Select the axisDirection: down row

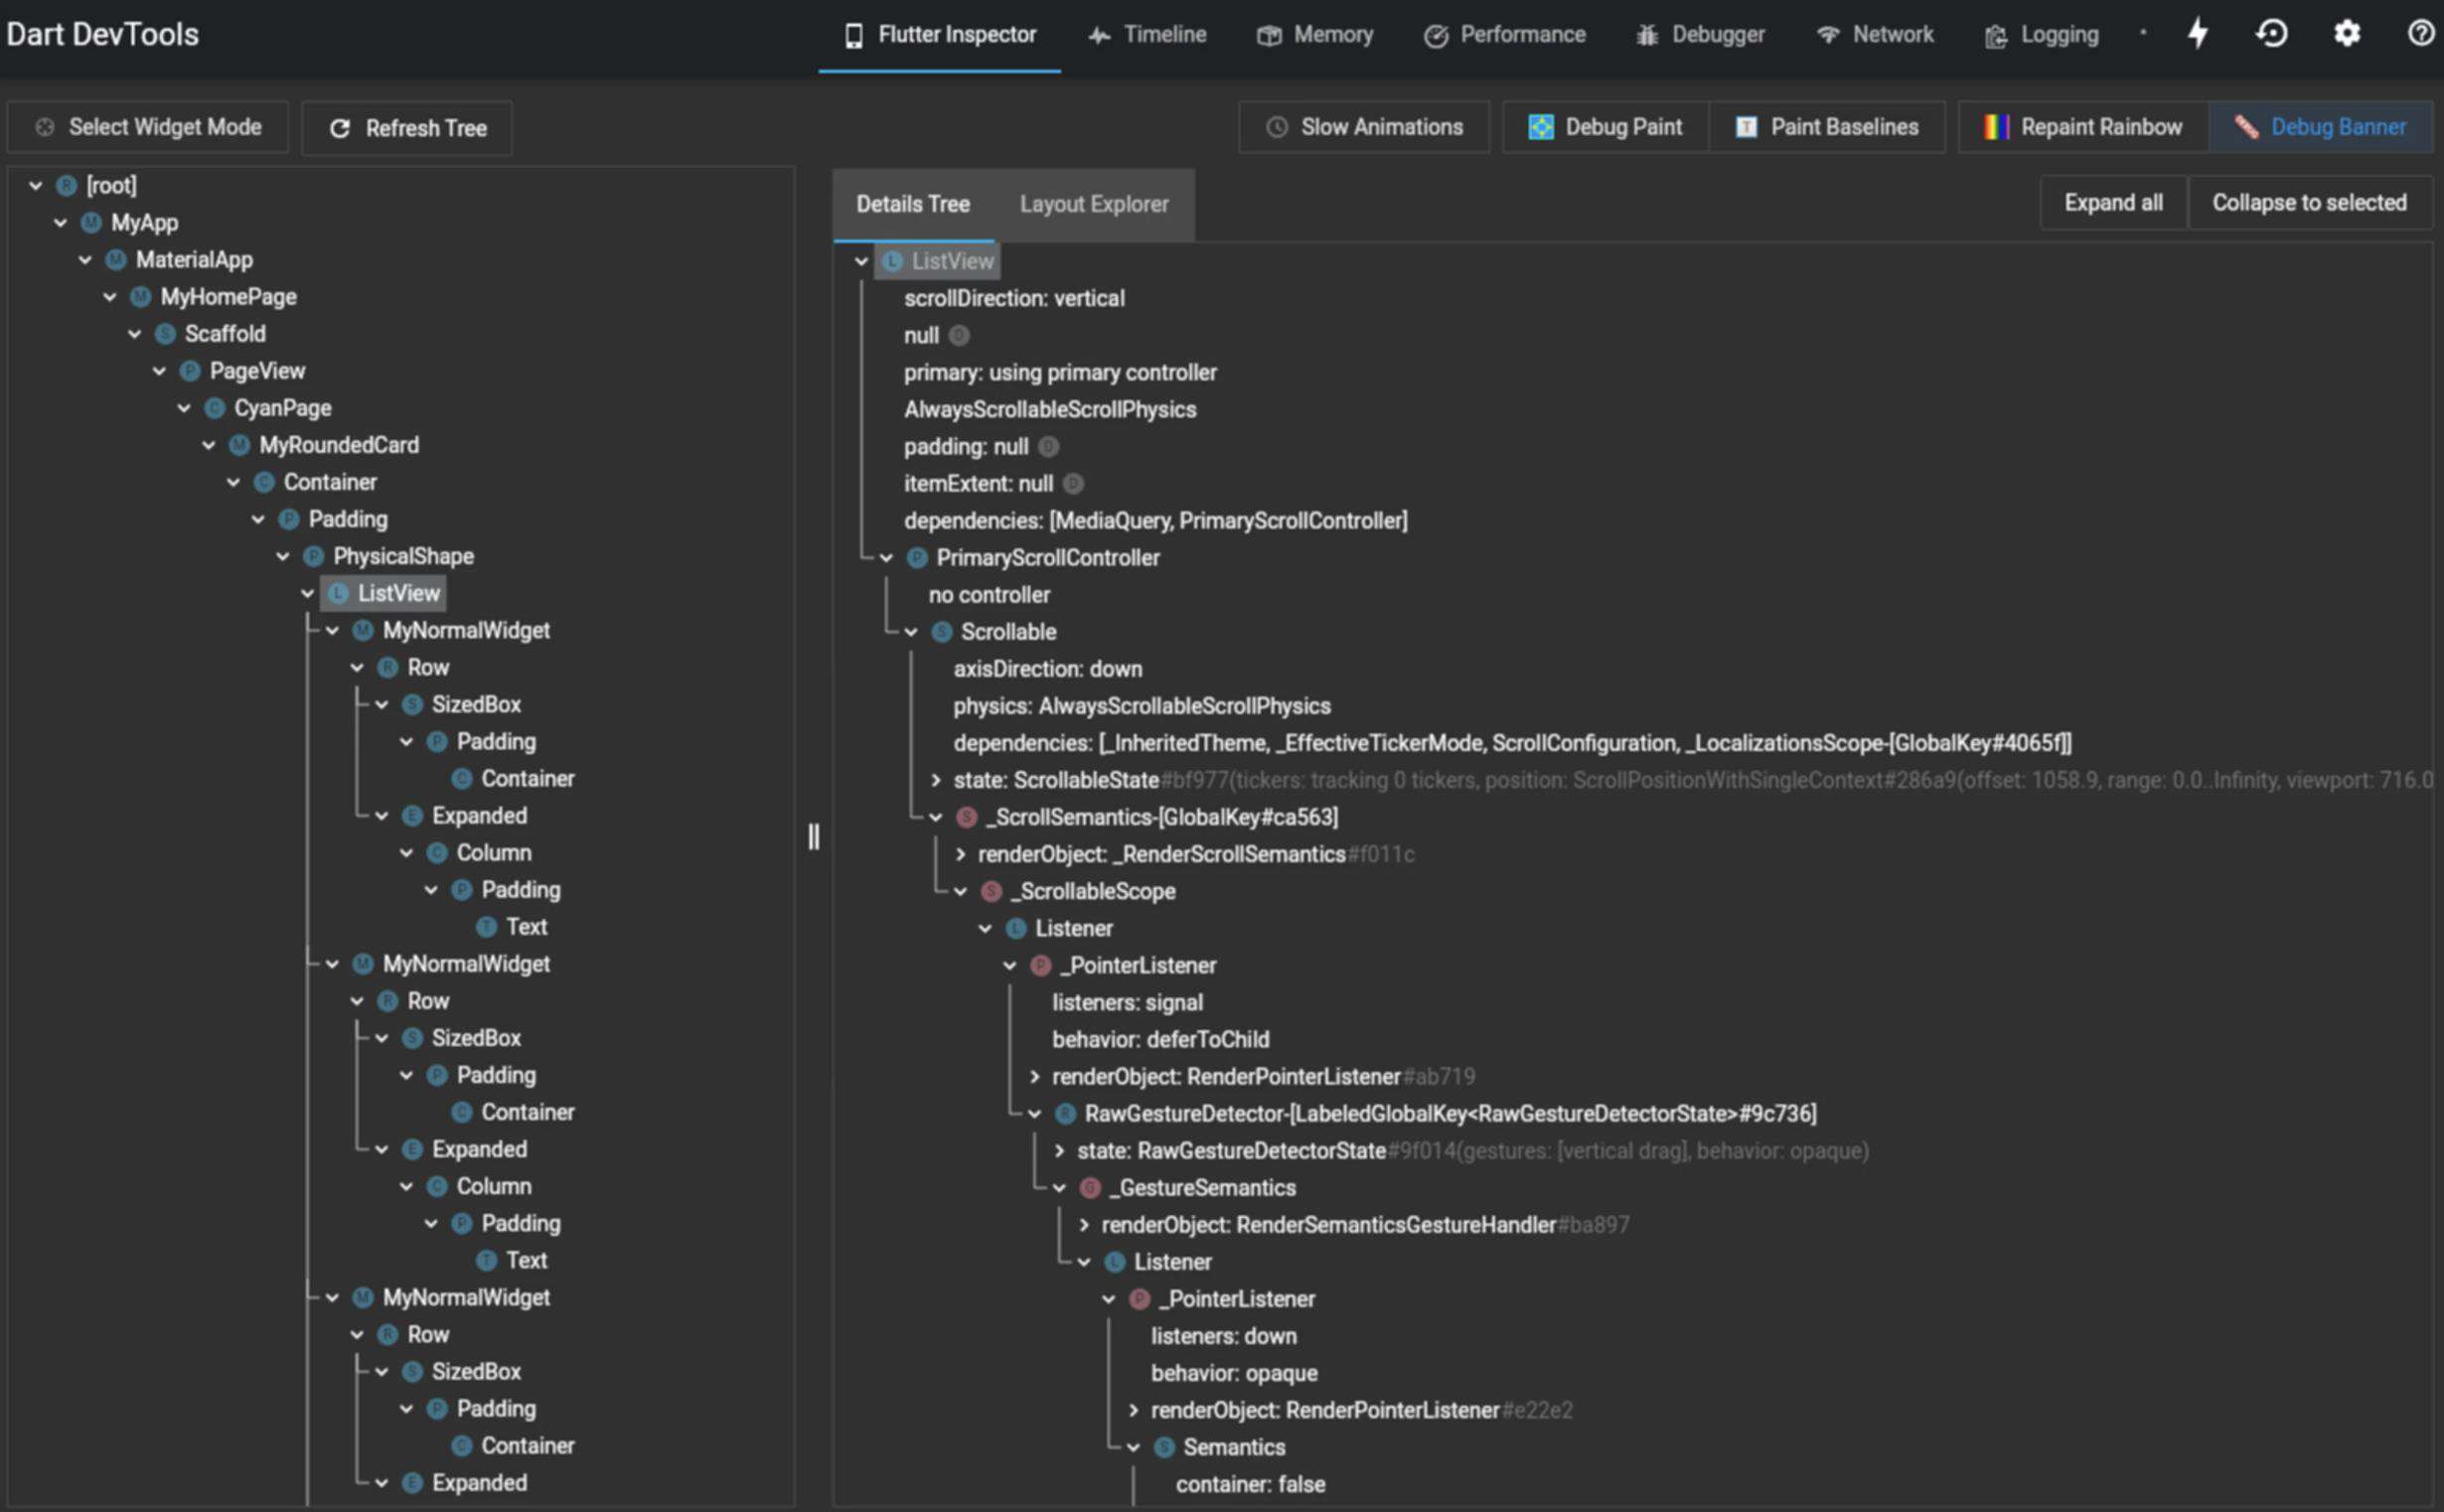click(1047, 668)
